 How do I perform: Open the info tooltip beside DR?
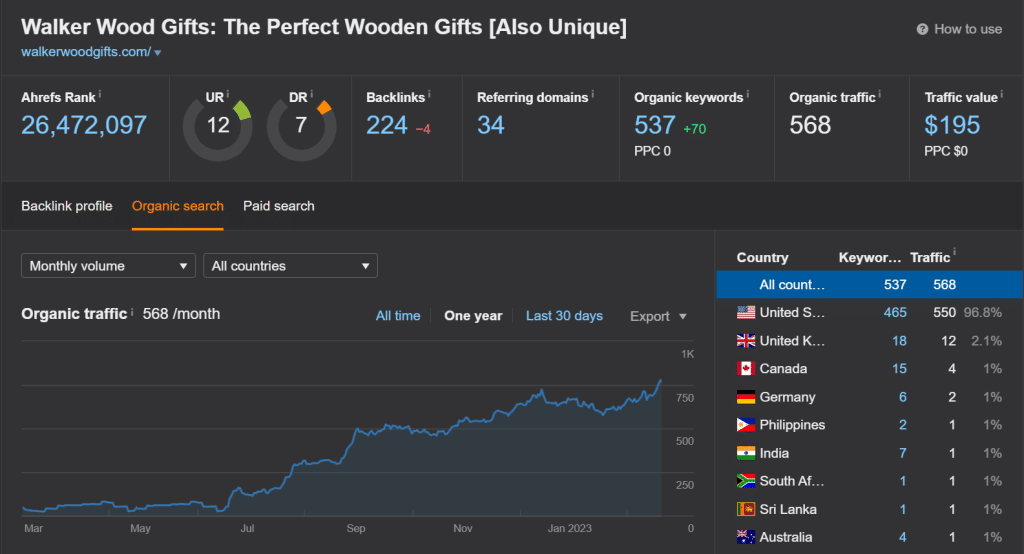[x=312, y=95]
